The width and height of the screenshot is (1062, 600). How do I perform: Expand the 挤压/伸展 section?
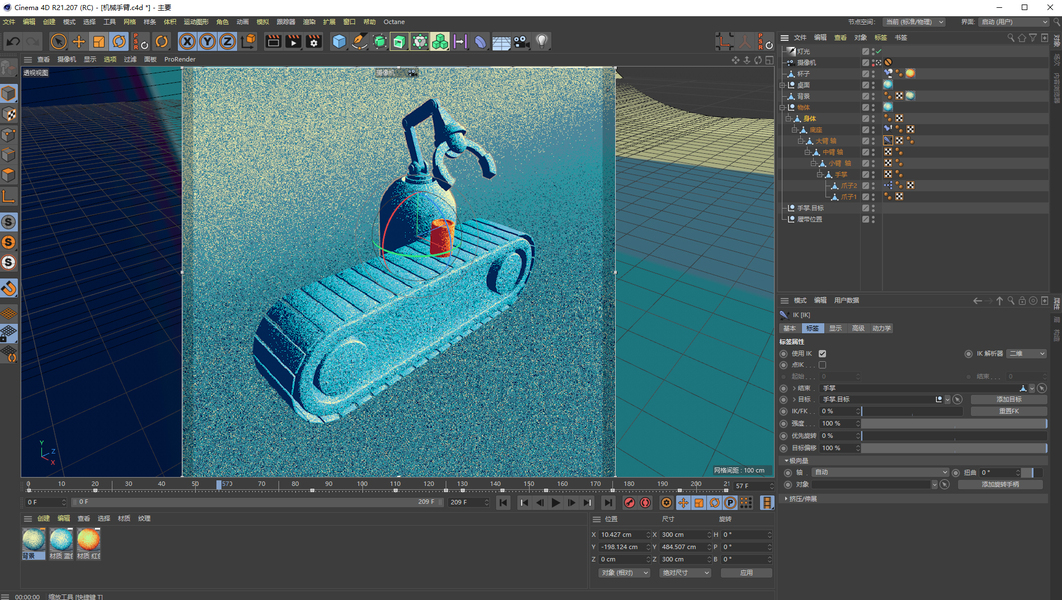click(786, 498)
